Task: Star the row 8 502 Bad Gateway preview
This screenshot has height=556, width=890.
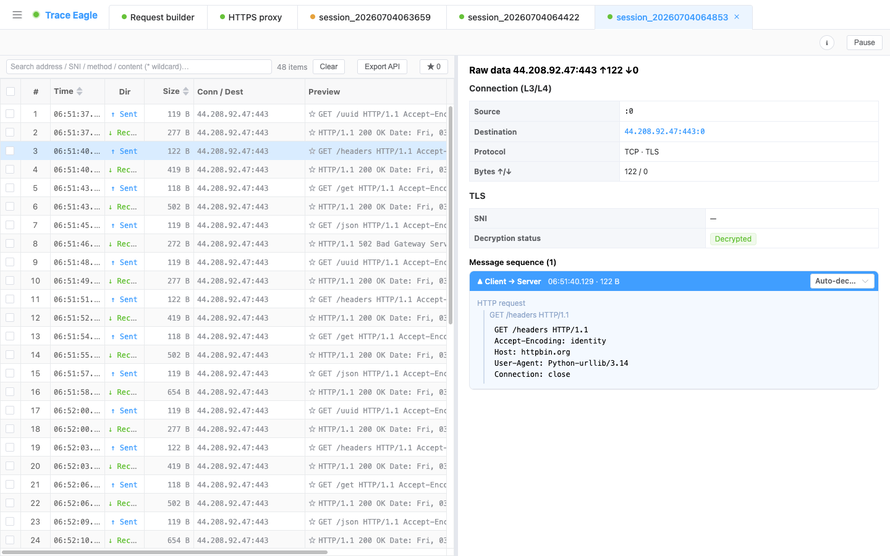Action: tap(312, 244)
